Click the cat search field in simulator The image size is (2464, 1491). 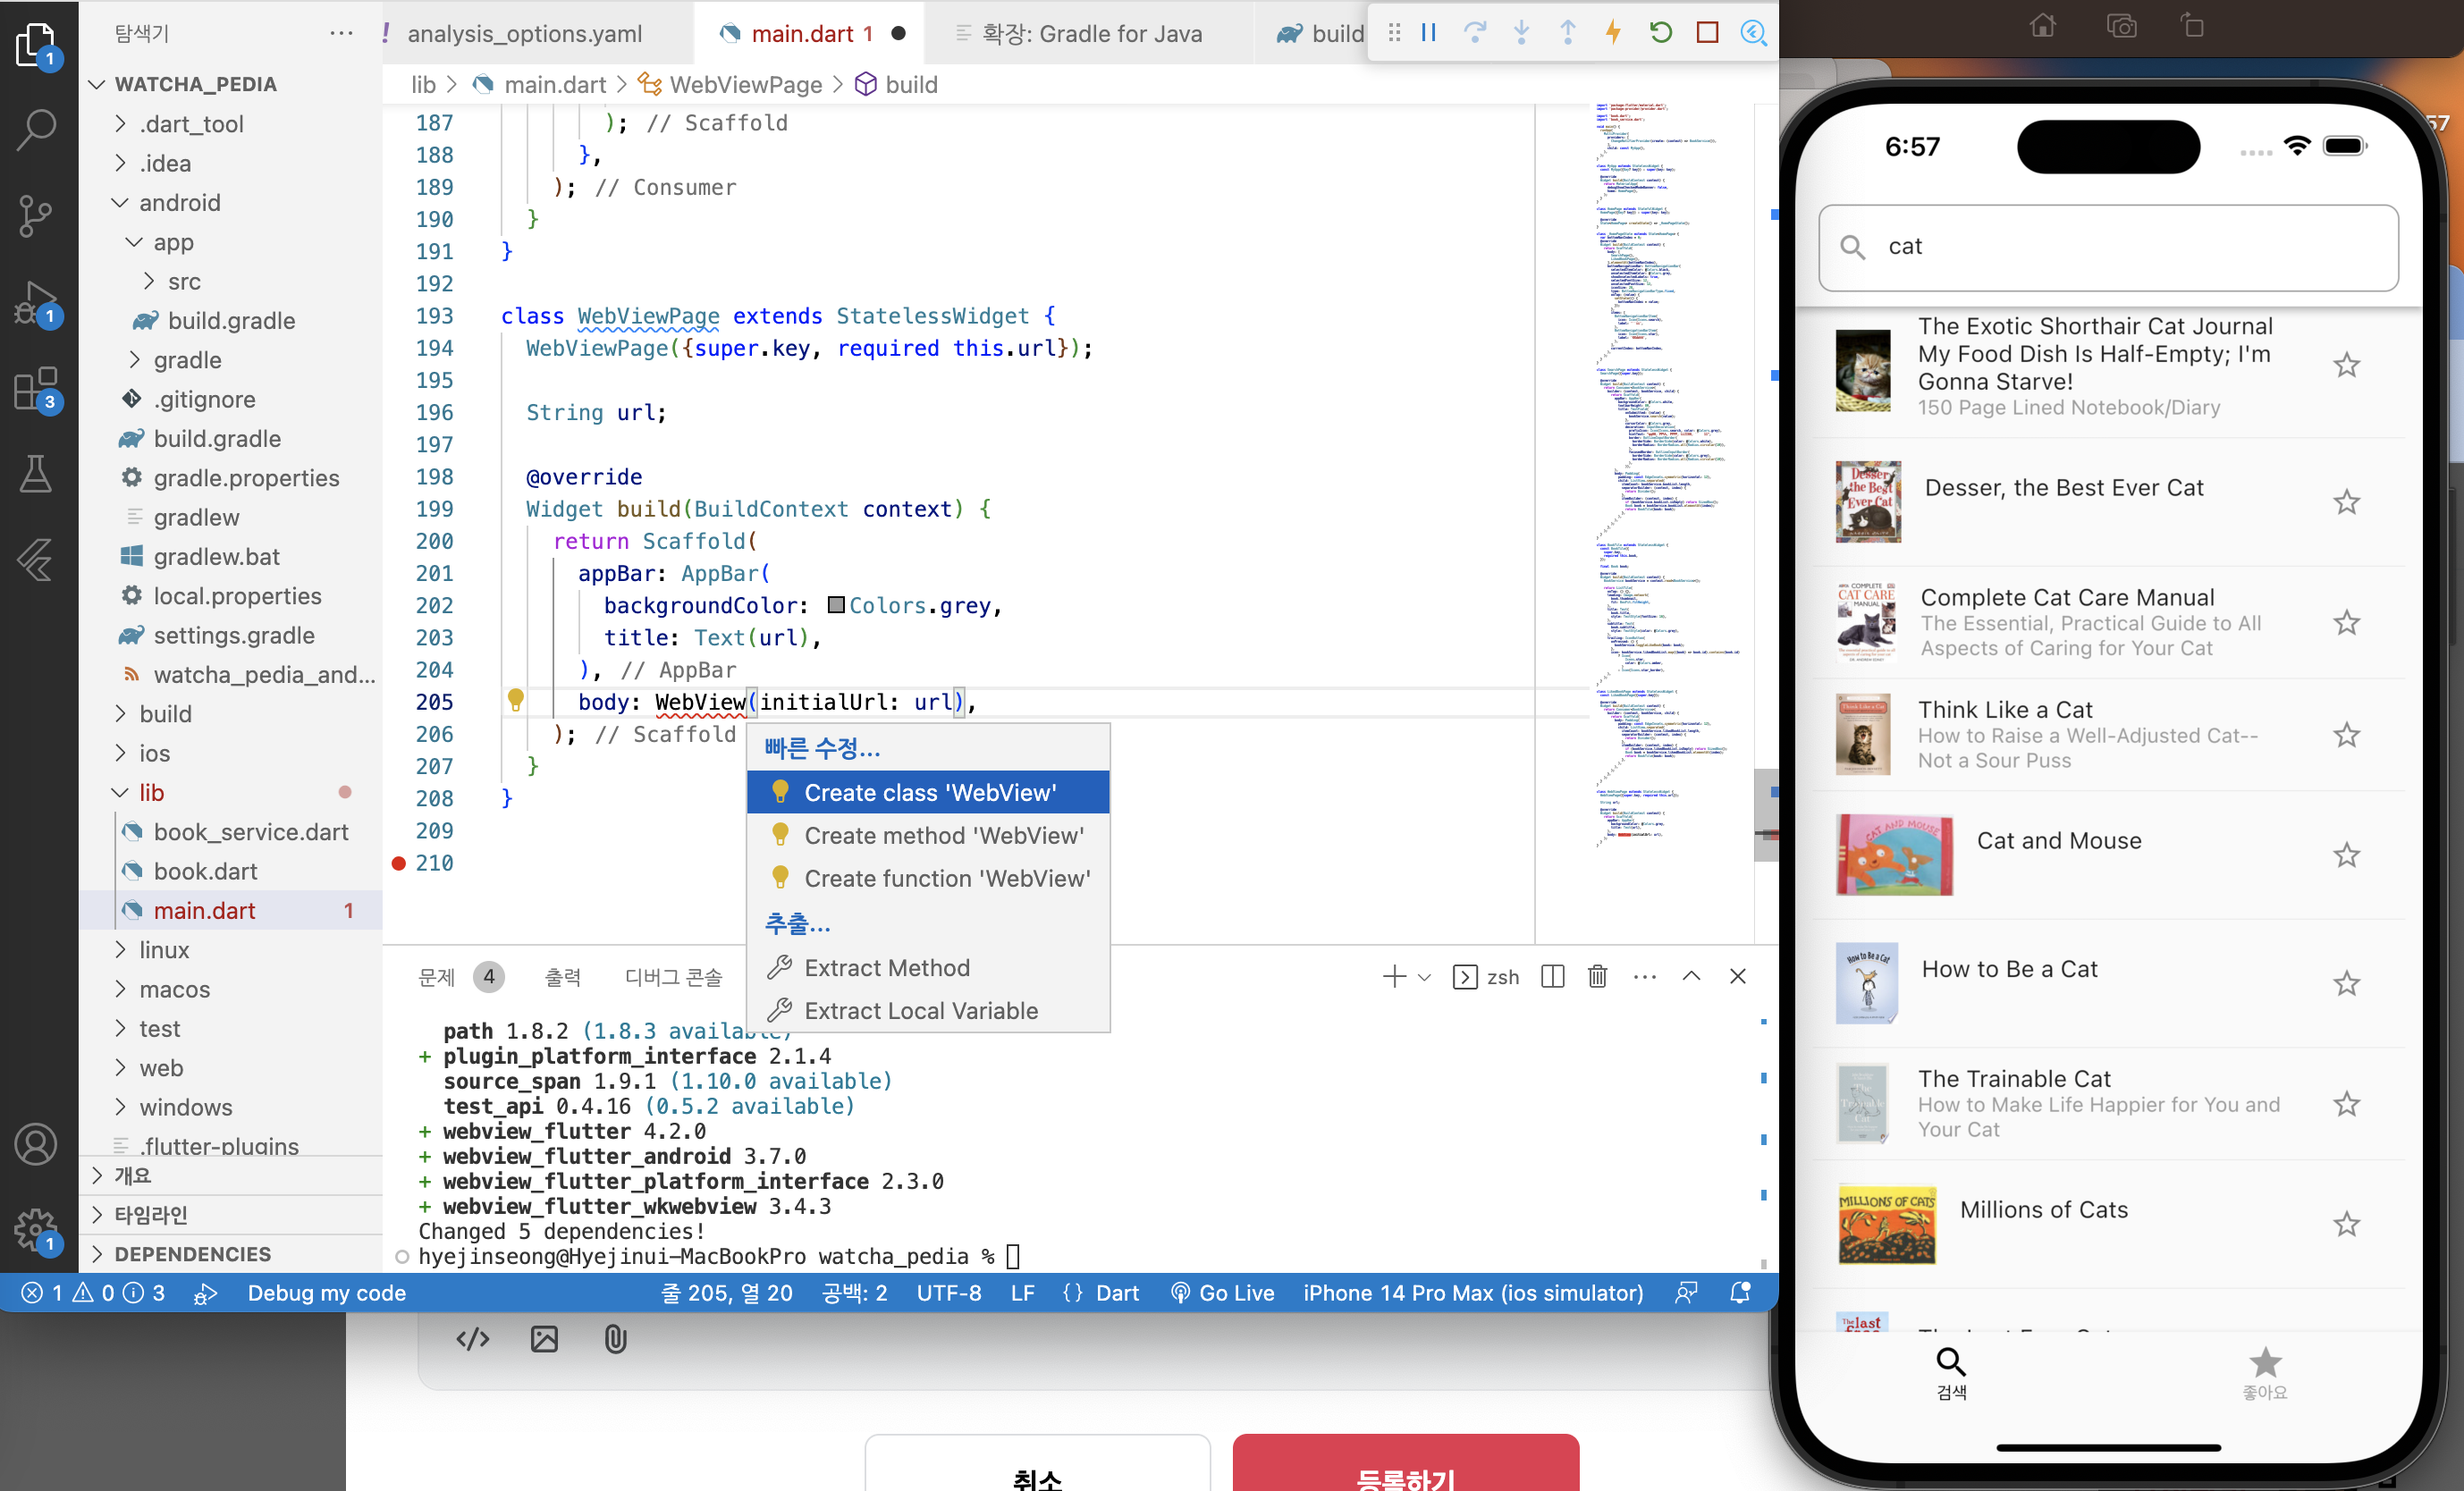2108,247
